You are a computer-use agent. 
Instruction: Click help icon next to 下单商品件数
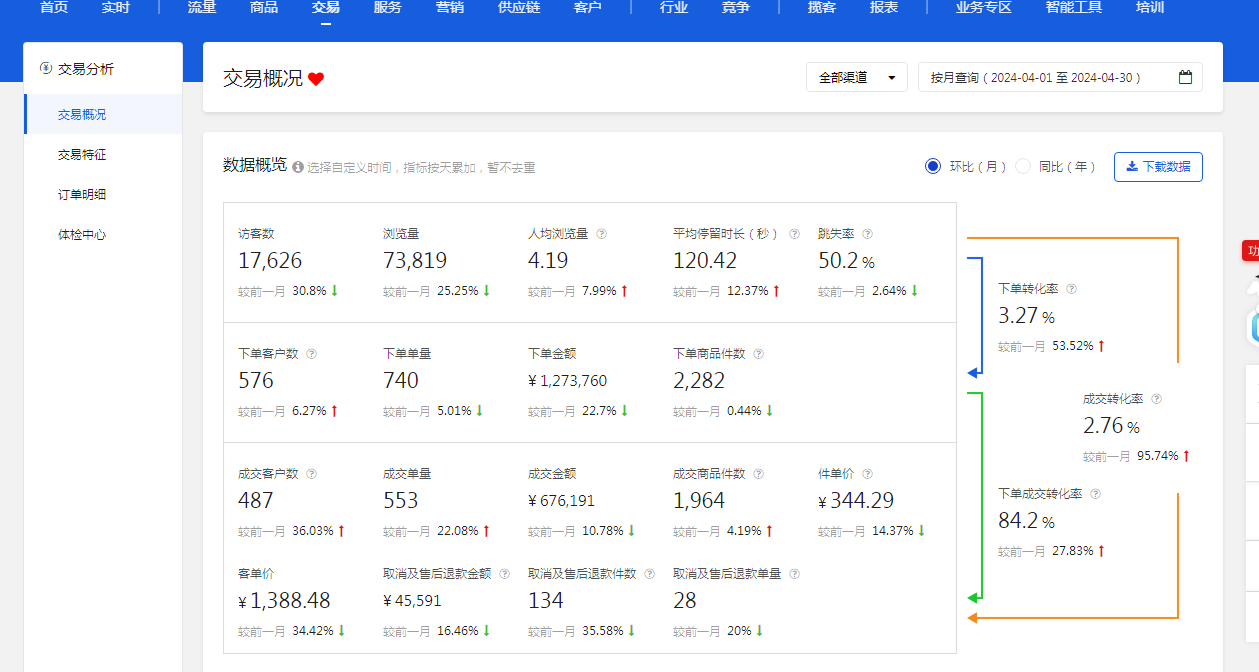point(758,354)
